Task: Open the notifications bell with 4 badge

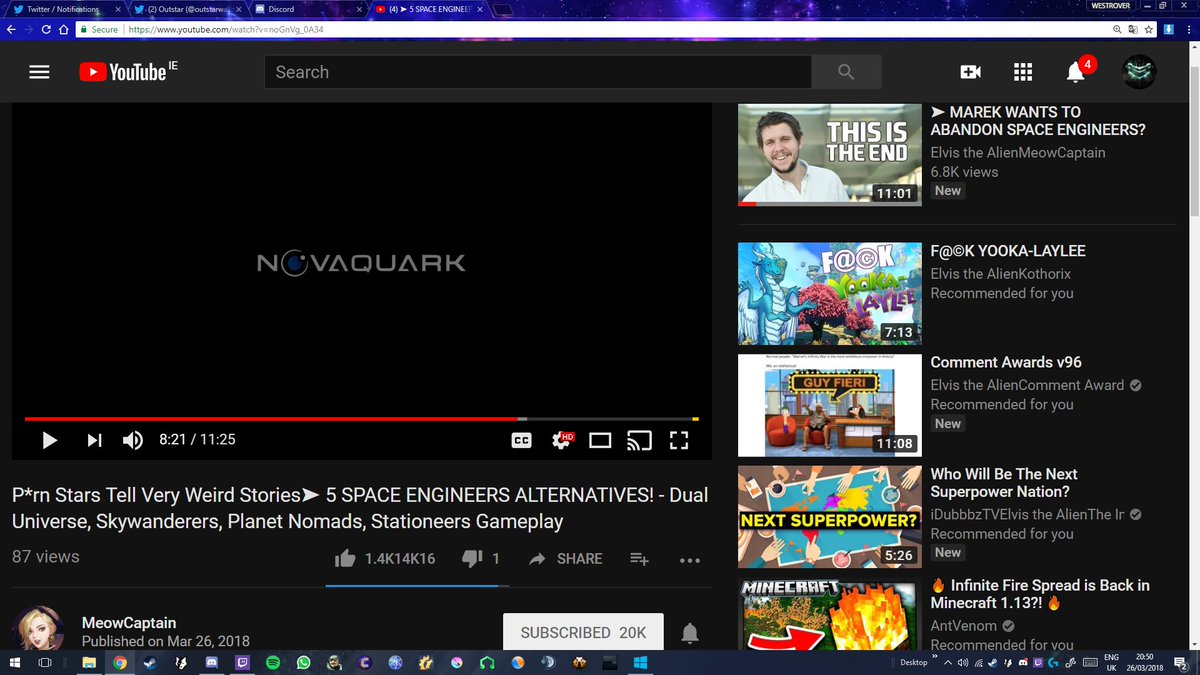Action: (x=1078, y=70)
